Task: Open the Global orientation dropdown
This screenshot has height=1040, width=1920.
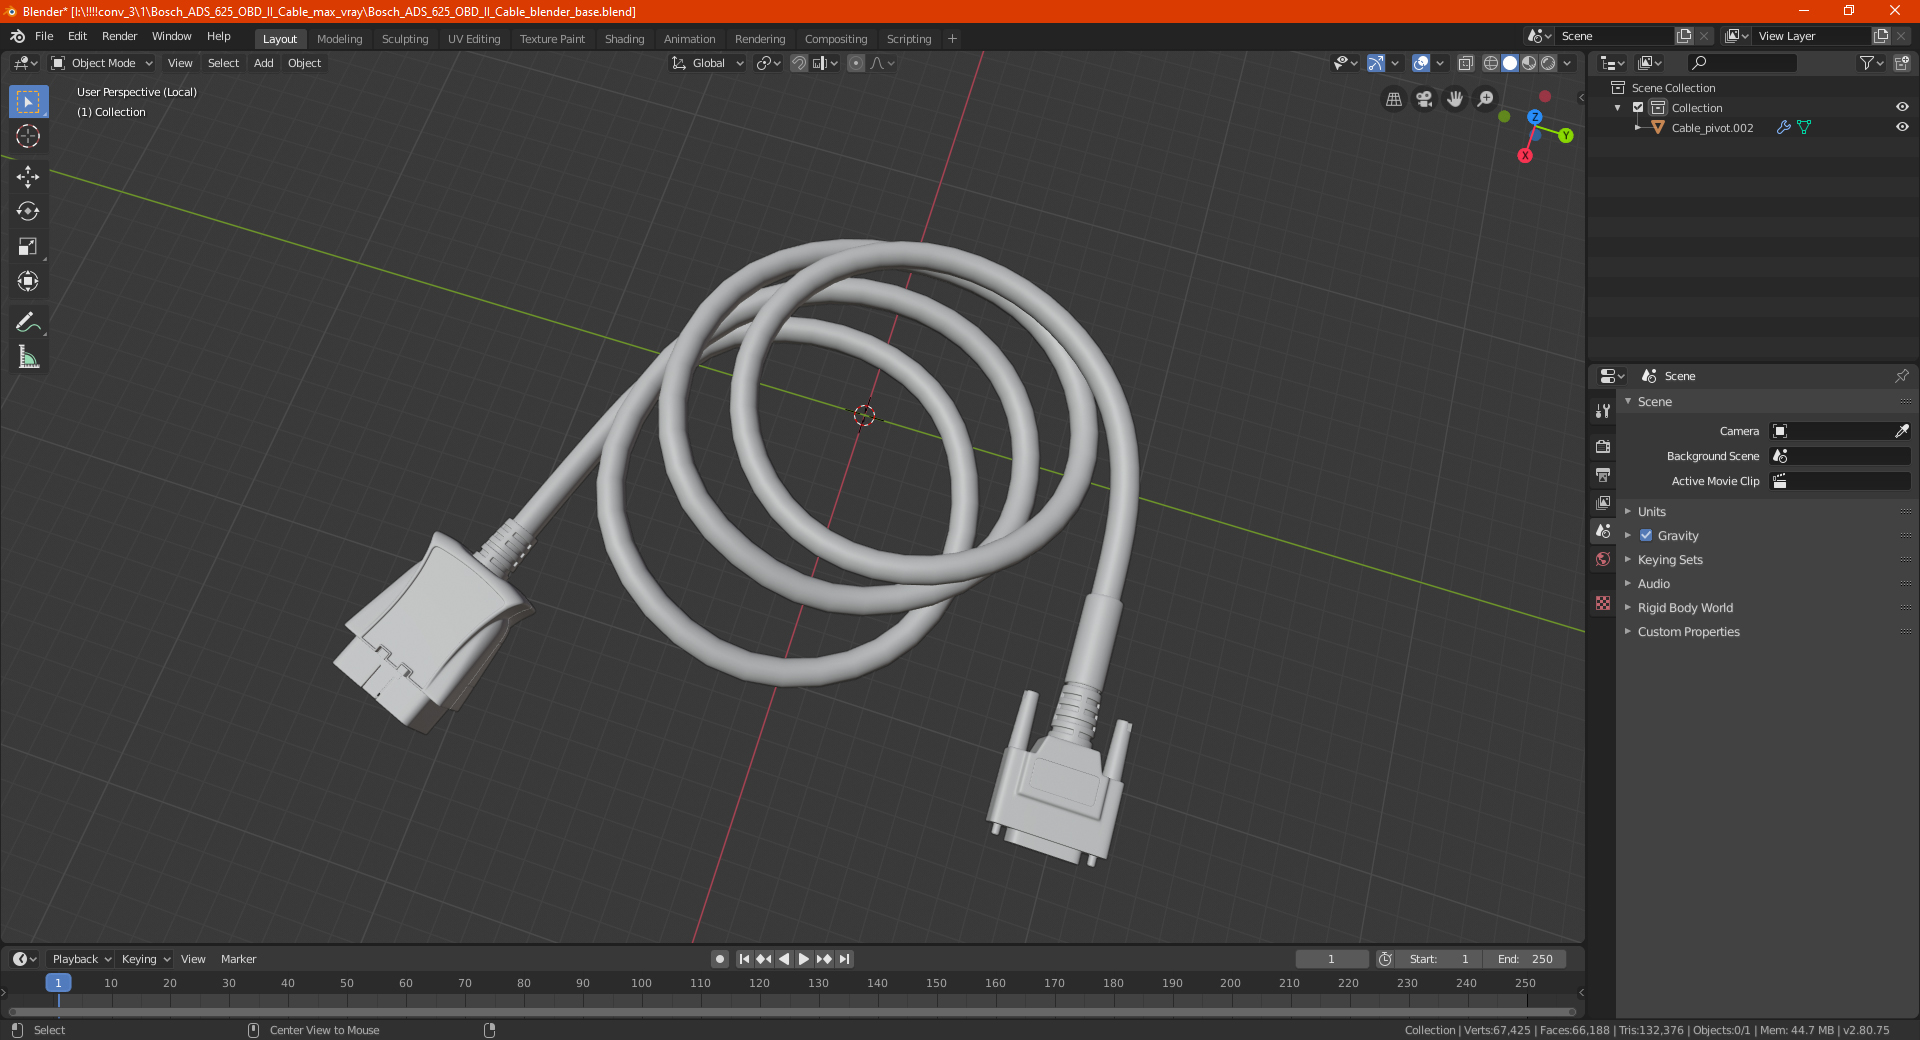Action: (x=708, y=63)
